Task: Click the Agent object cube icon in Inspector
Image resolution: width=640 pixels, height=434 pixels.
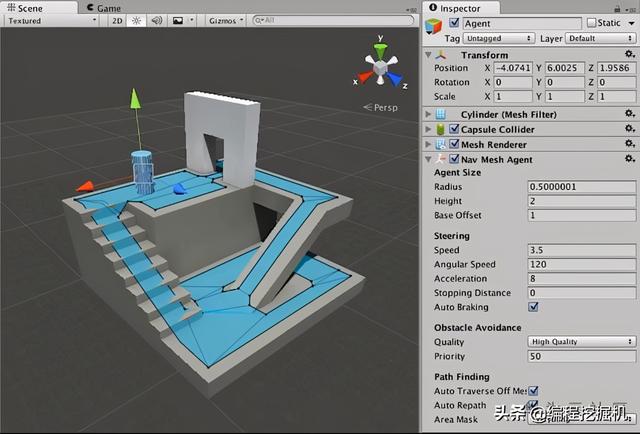Action: coord(433,26)
